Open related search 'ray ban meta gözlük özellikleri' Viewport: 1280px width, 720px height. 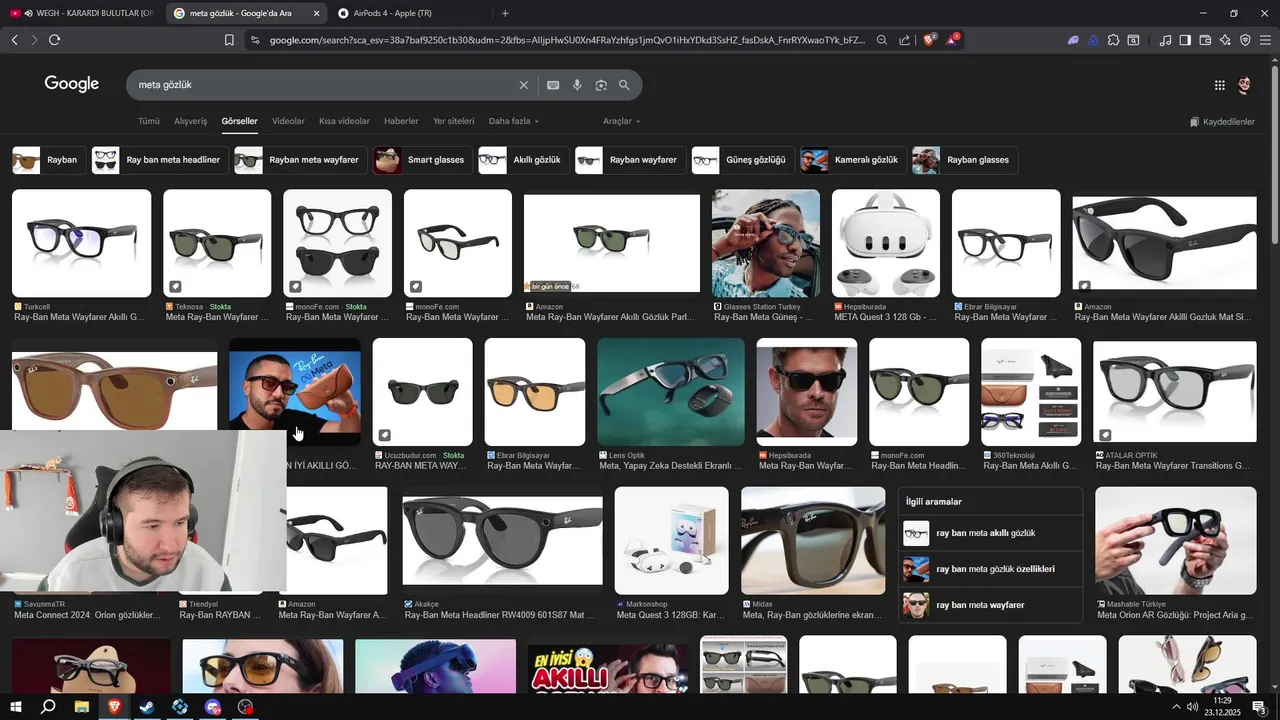point(990,569)
